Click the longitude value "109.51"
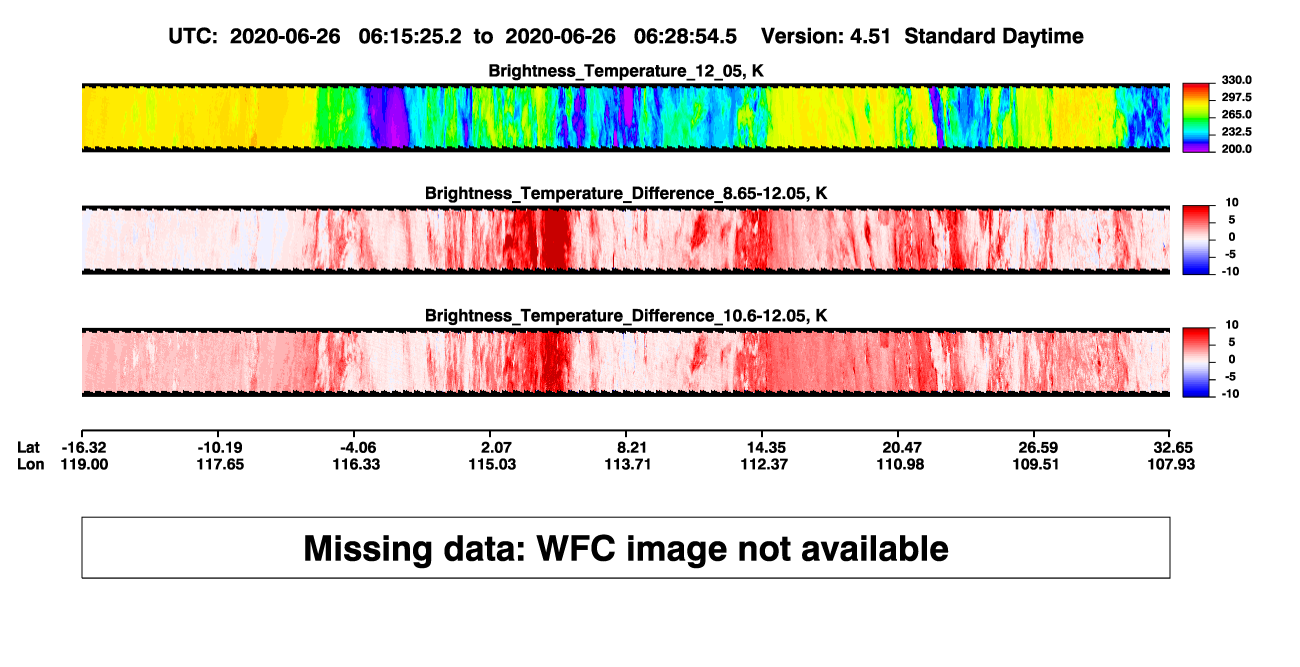1300x667 pixels. [1037, 464]
